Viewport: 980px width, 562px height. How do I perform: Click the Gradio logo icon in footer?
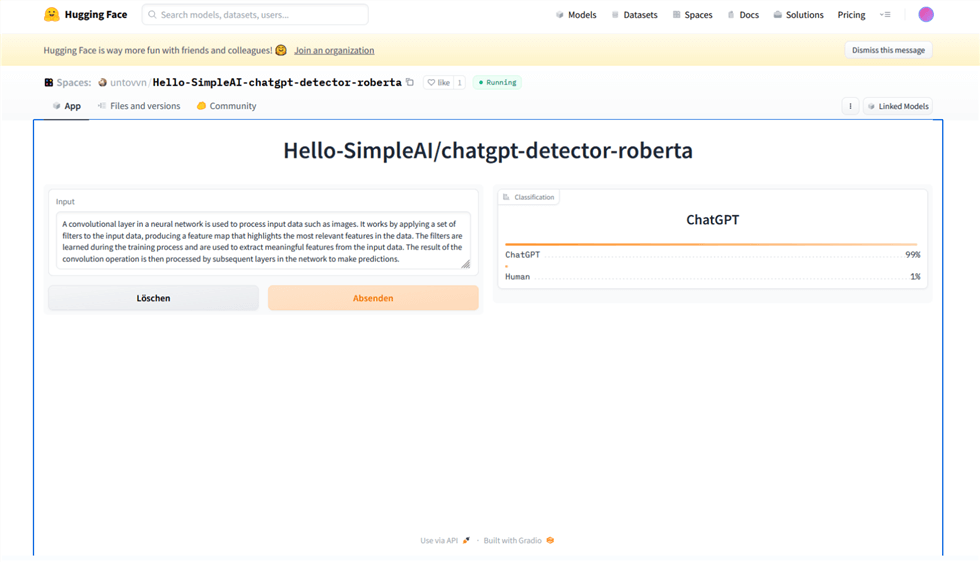550,540
